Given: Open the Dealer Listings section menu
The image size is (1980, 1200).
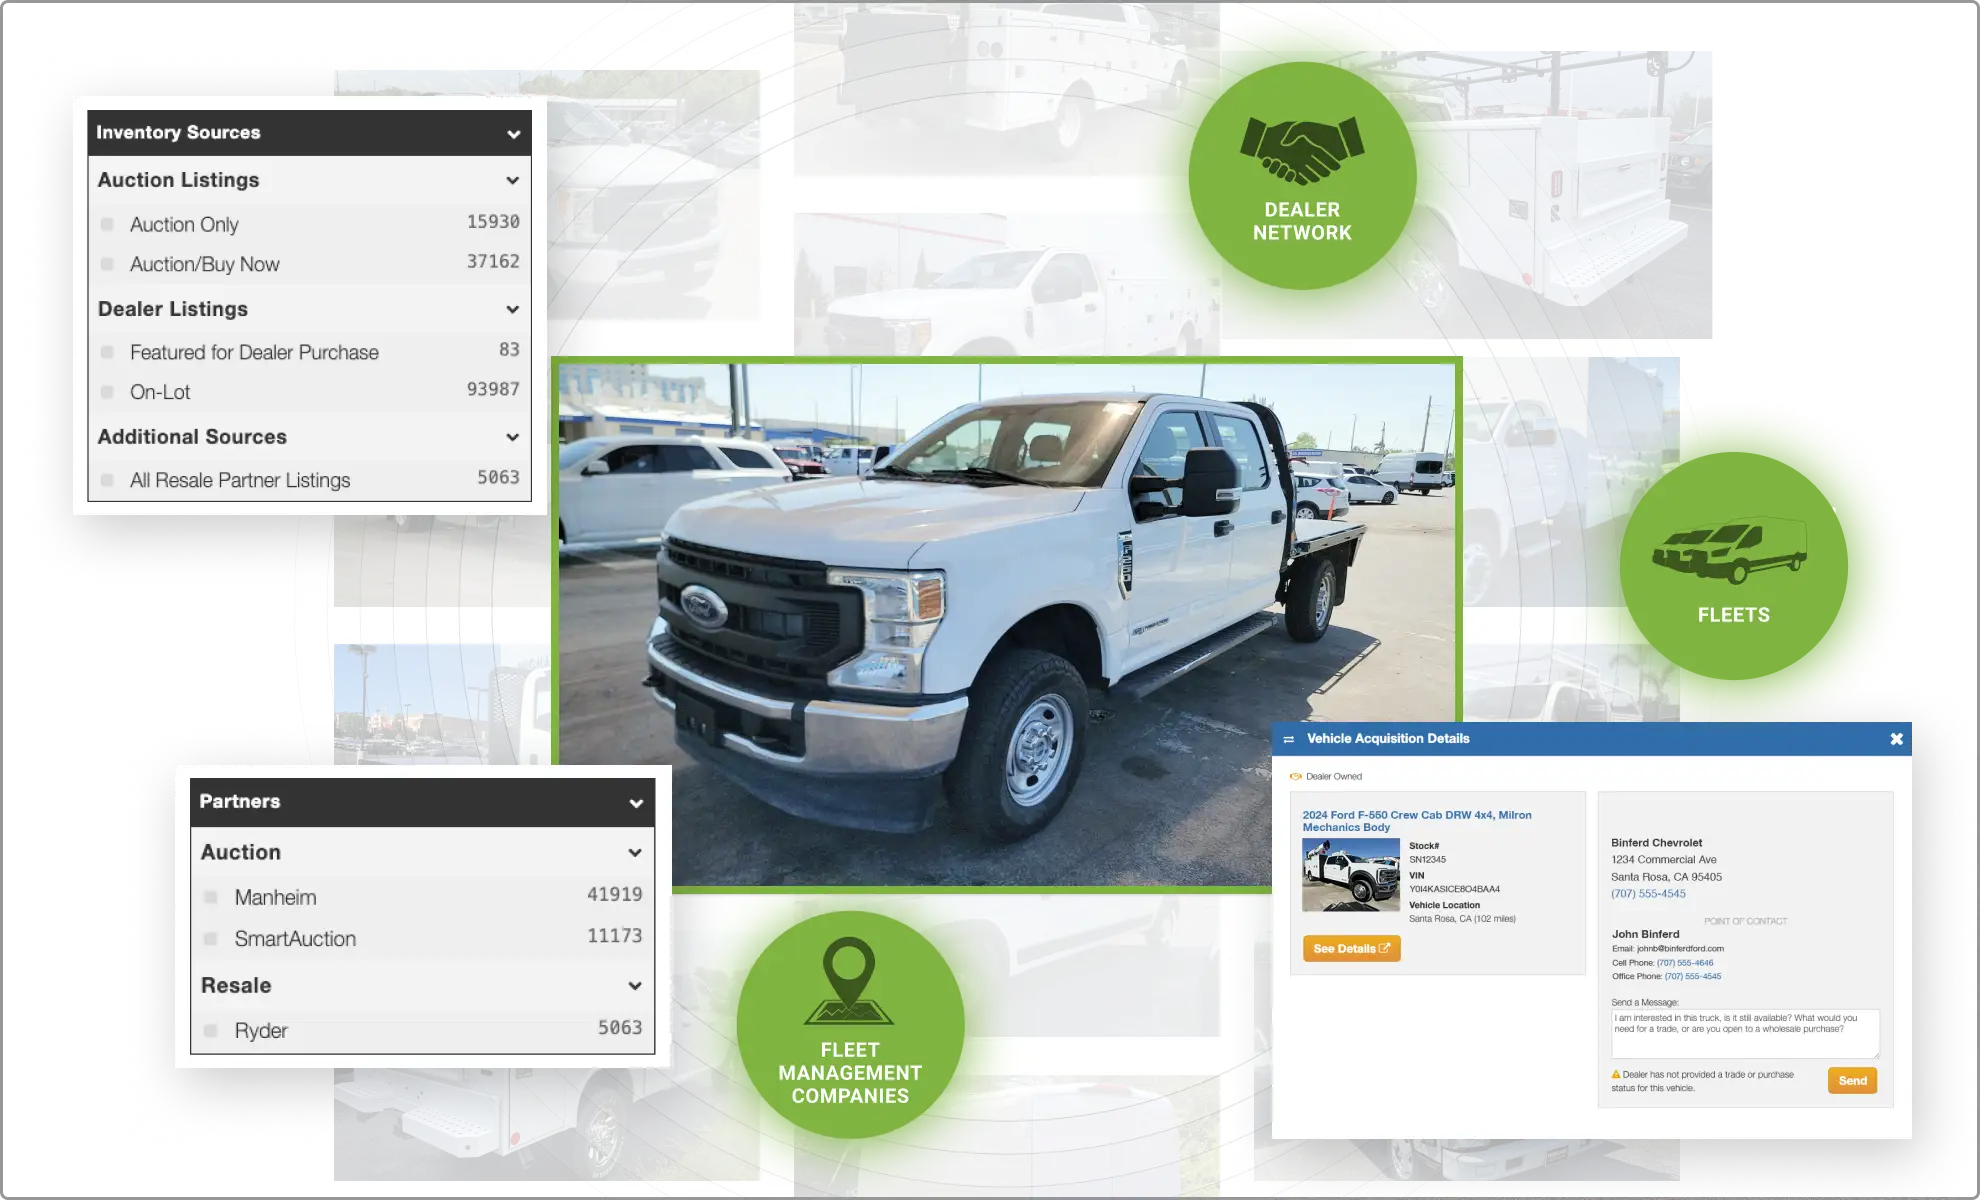Looking at the screenshot, I should point(511,307).
